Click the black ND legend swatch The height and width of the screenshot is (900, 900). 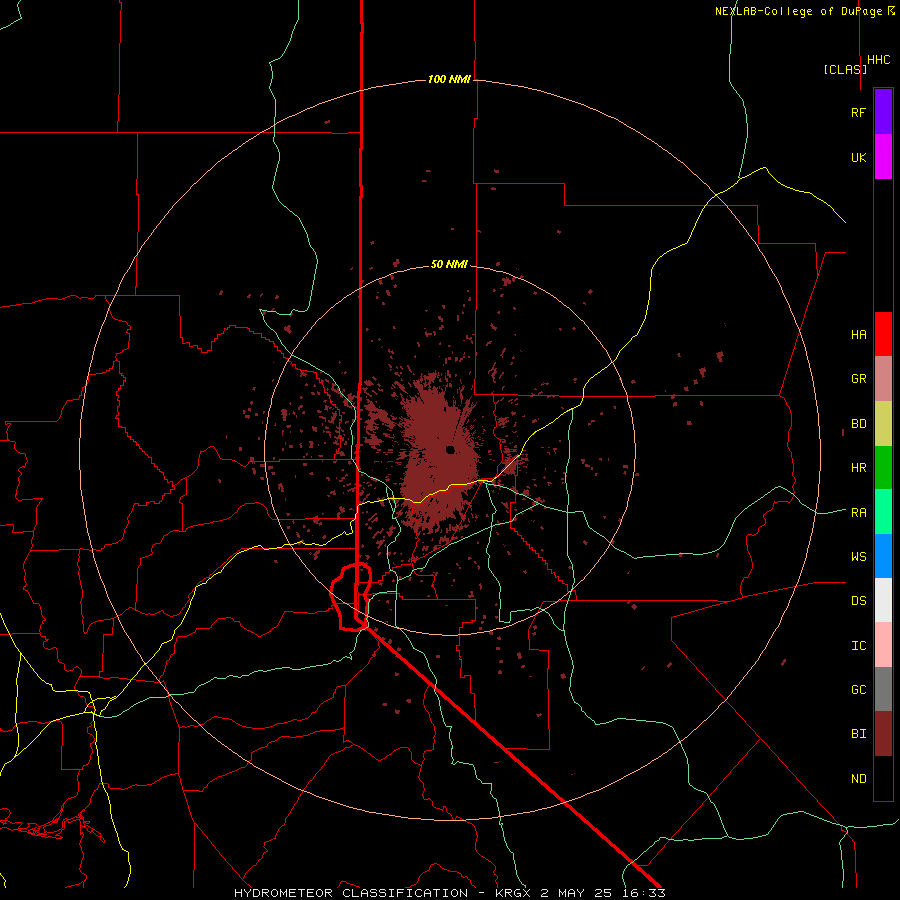pos(883,778)
